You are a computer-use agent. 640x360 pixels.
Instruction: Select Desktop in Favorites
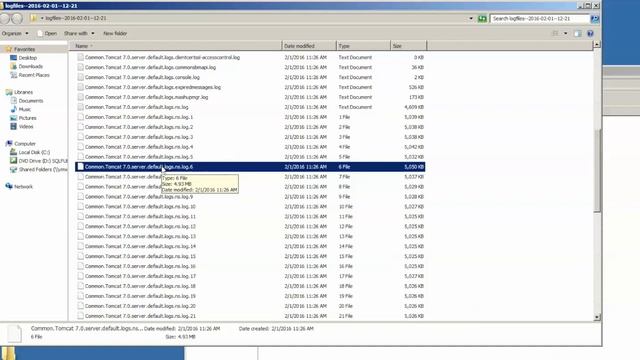(x=28, y=58)
